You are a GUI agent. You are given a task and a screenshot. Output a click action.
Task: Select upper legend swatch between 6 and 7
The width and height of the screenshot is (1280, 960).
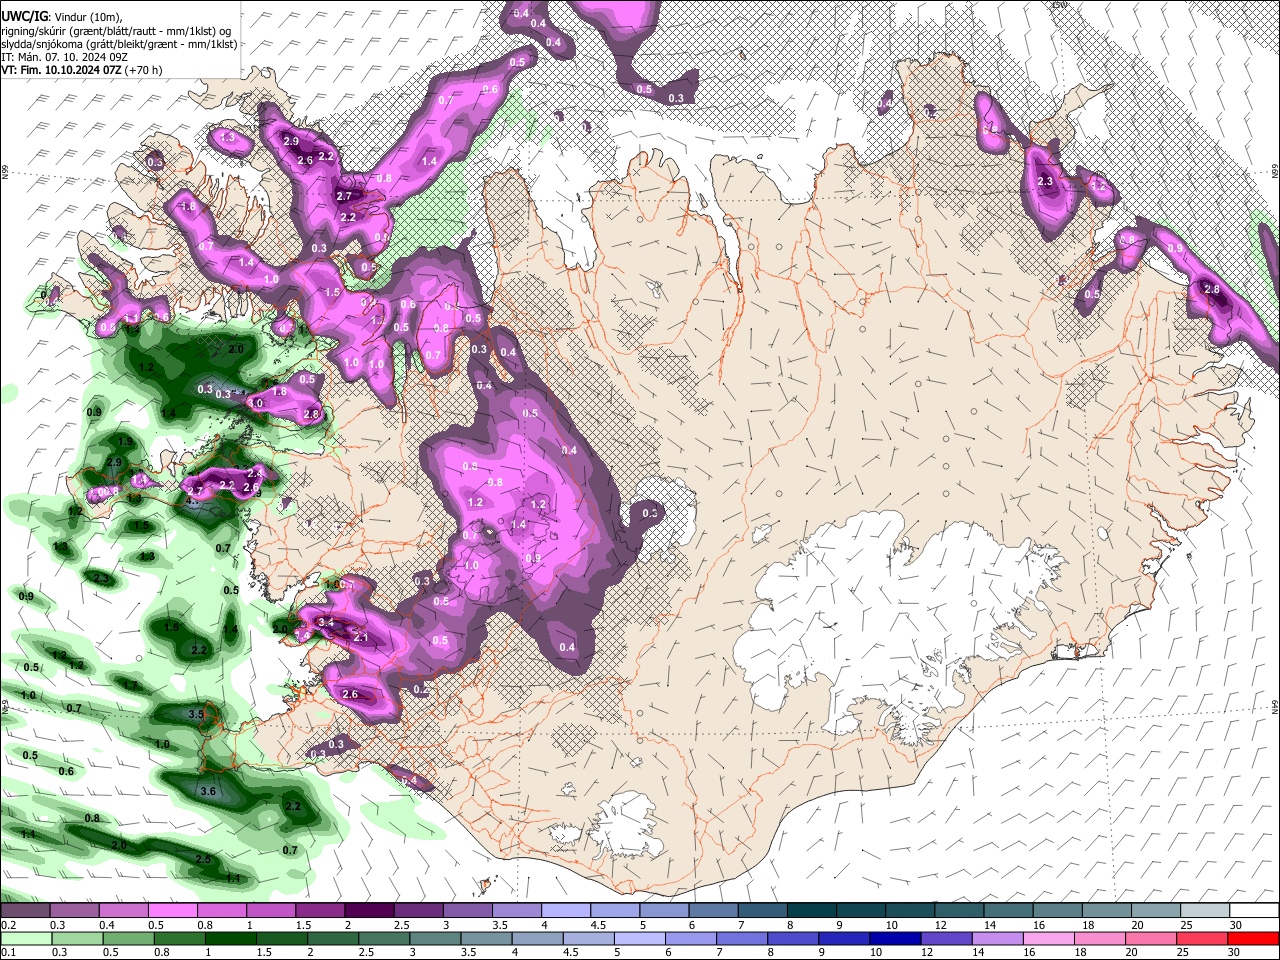coord(711,911)
